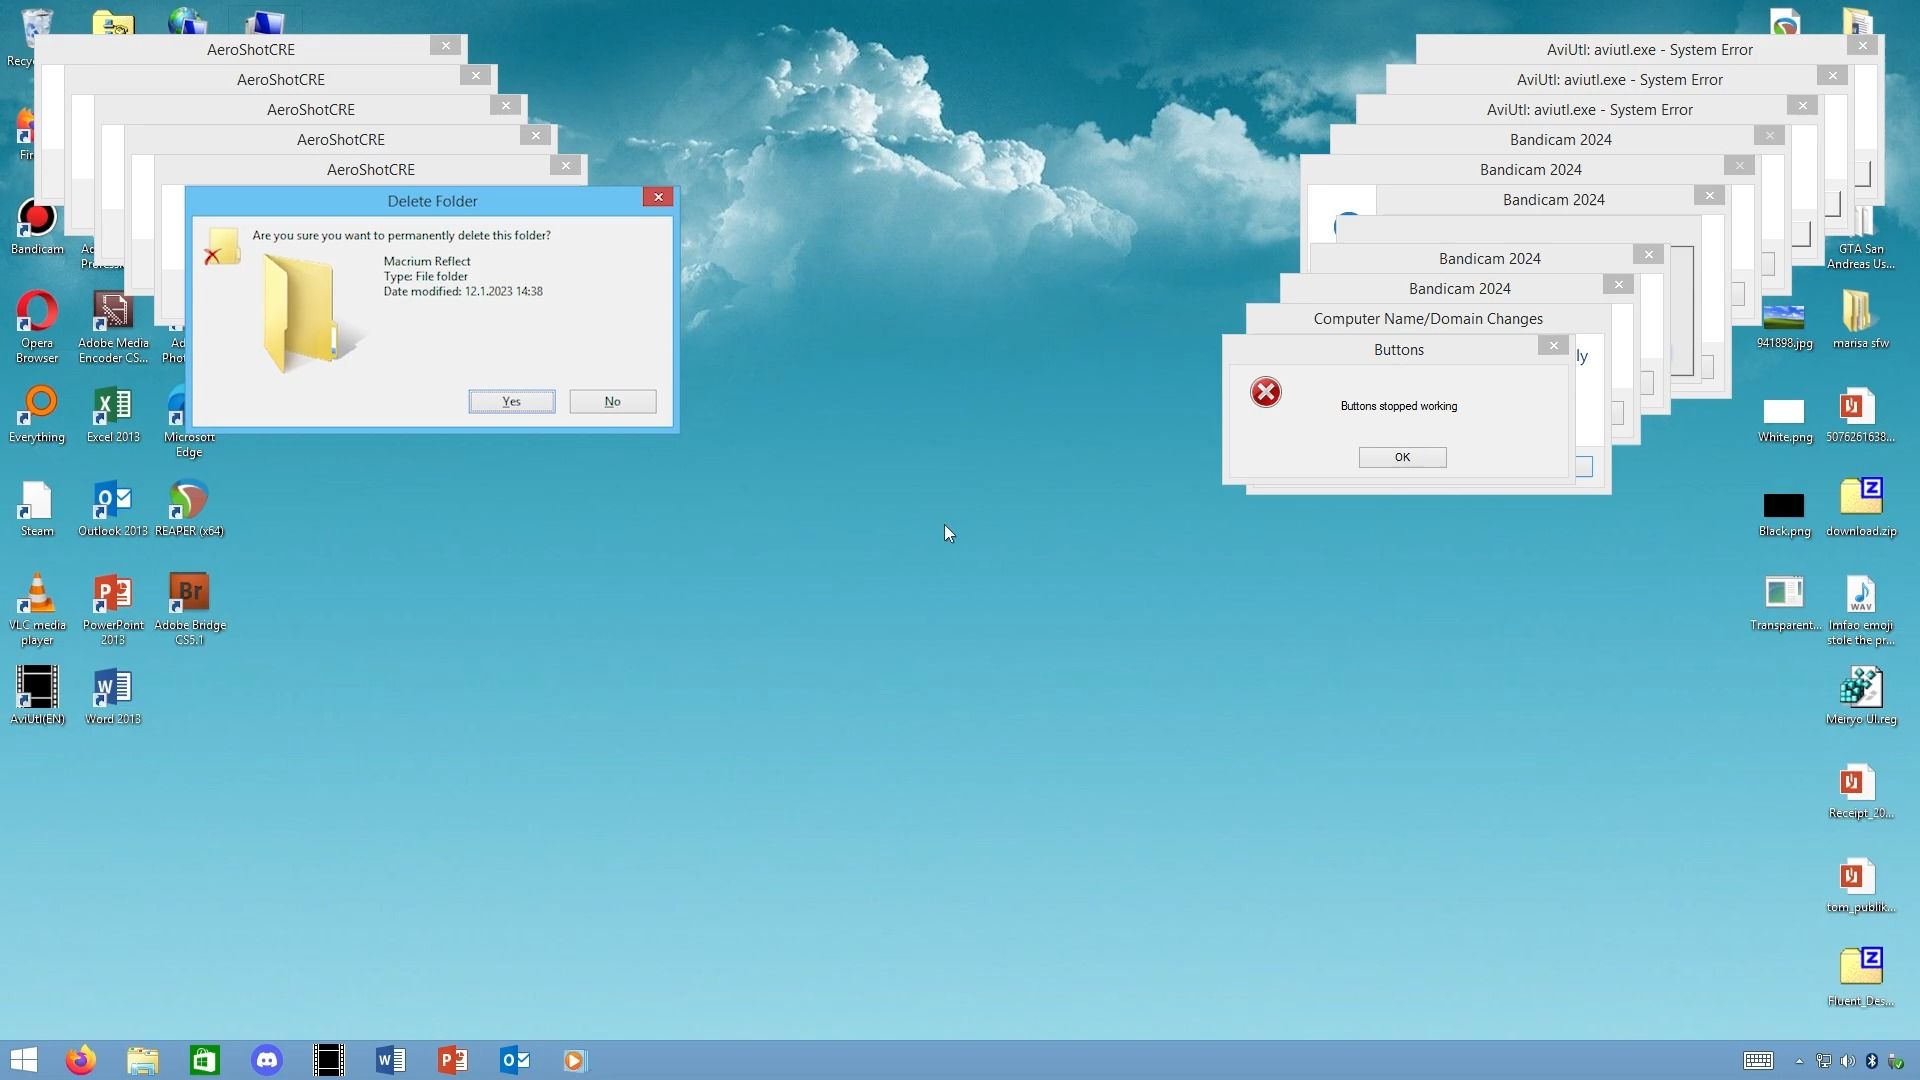
Task: Select the Receipt_20 PDF file
Action: pyautogui.click(x=1860, y=790)
